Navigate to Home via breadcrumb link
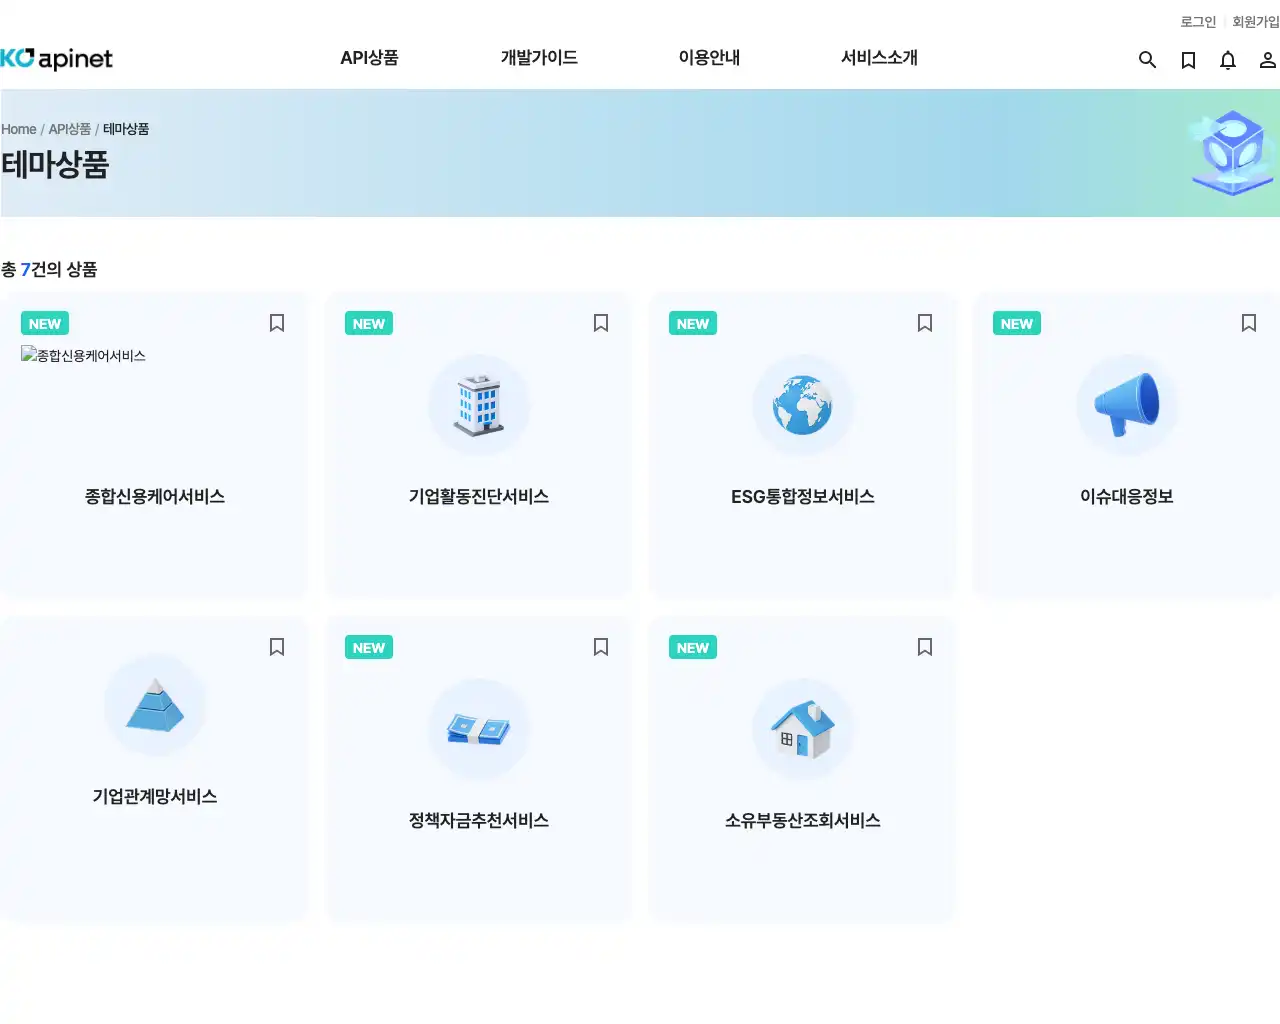Screen dimensions: 1280x1024 coord(18,129)
